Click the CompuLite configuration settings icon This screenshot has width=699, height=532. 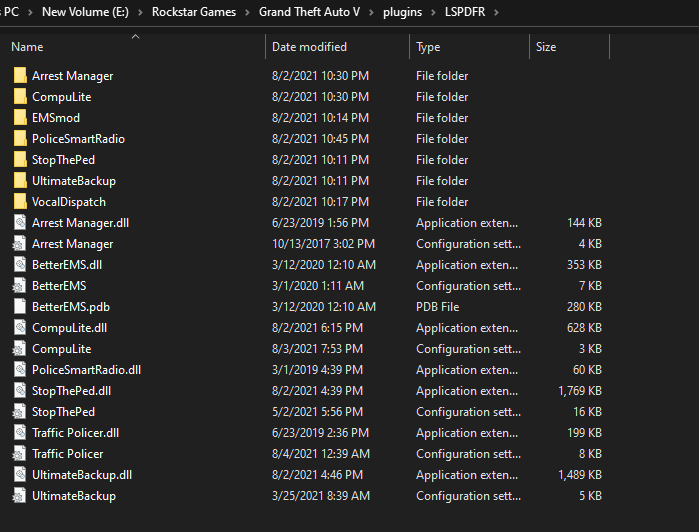pyautogui.click(x=20, y=349)
